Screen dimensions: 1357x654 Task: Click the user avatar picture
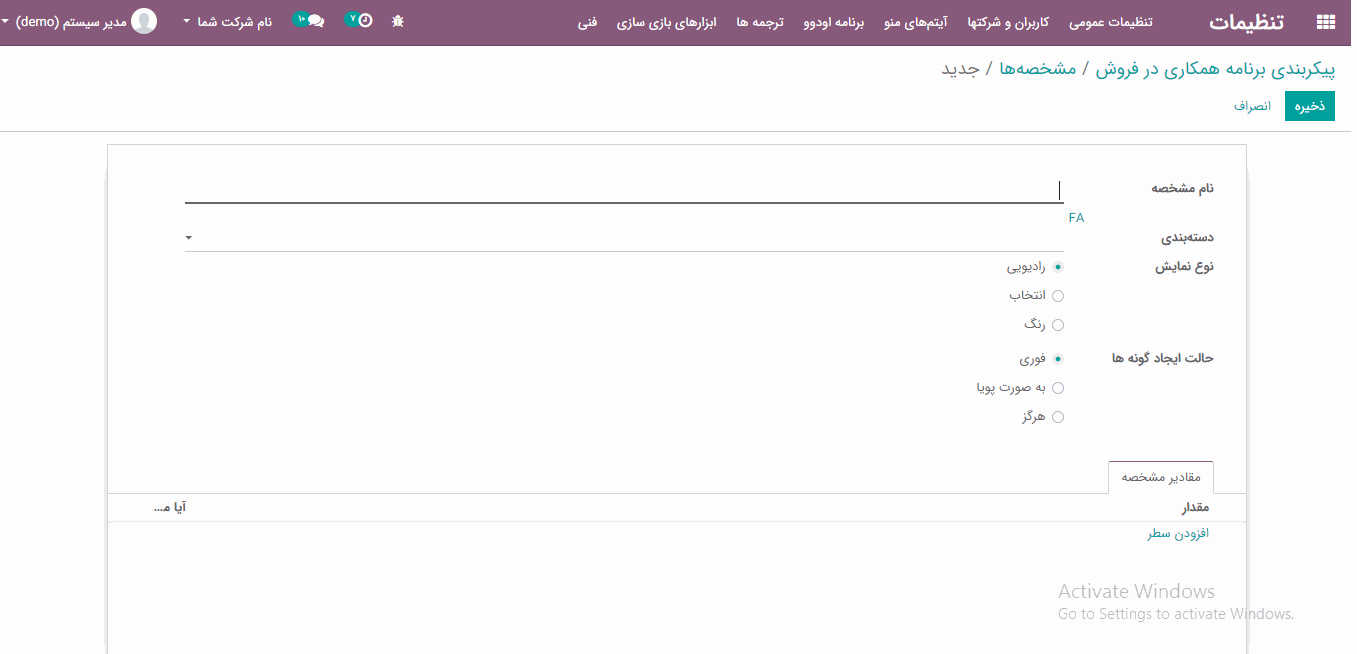click(x=144, y=21)
